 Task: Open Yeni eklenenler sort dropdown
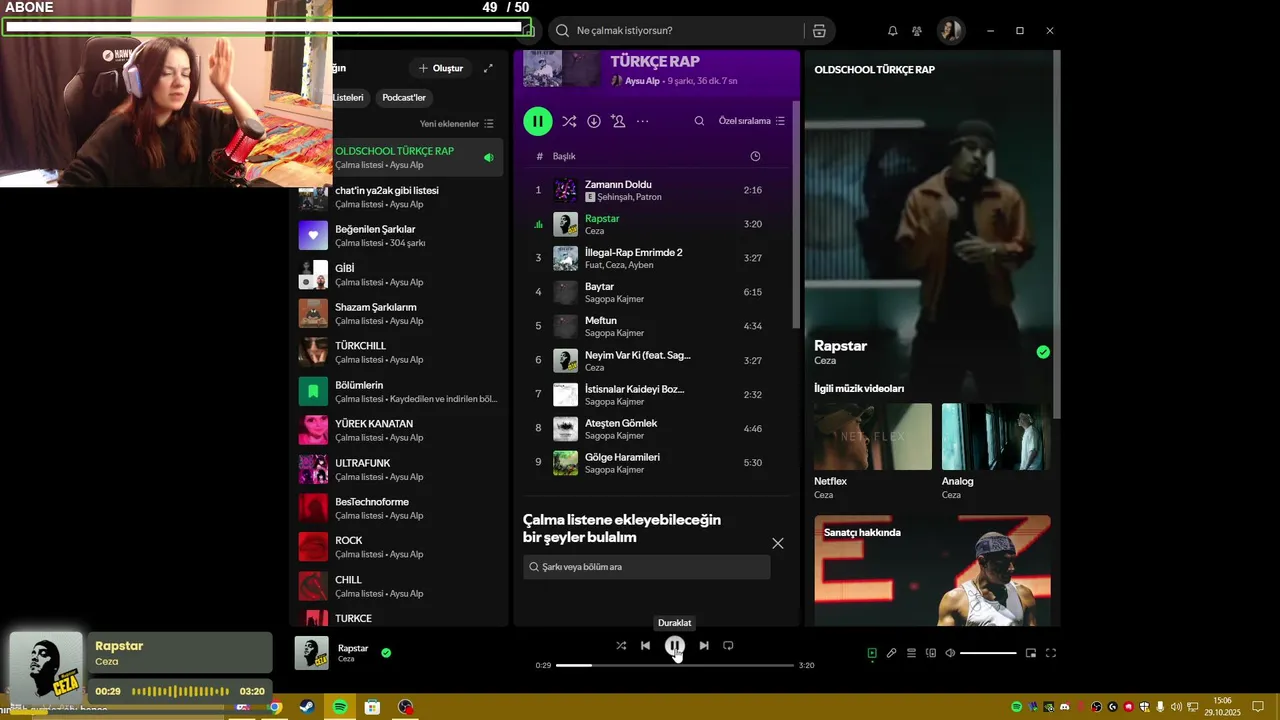pos(457,124)
